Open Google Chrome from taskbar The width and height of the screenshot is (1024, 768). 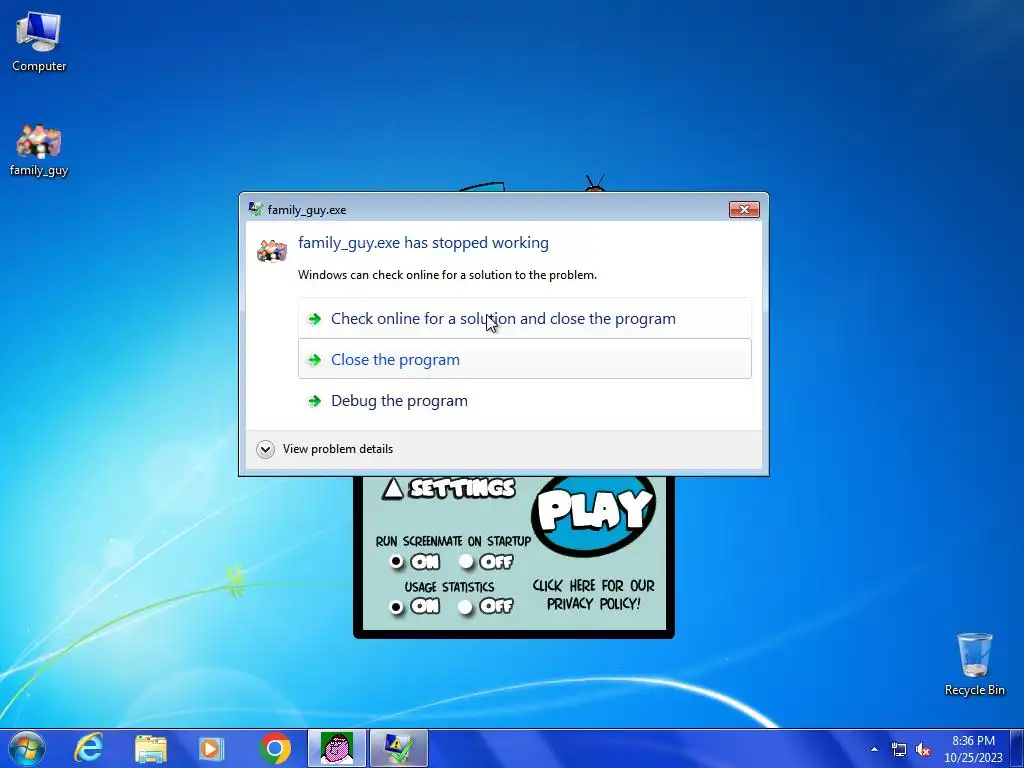pos(275,748)
